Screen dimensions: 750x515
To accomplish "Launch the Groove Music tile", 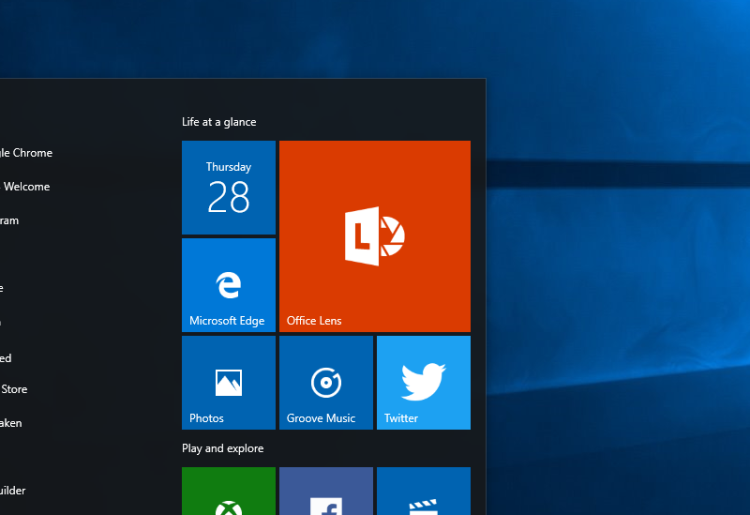I will click(x=326, y=383).
